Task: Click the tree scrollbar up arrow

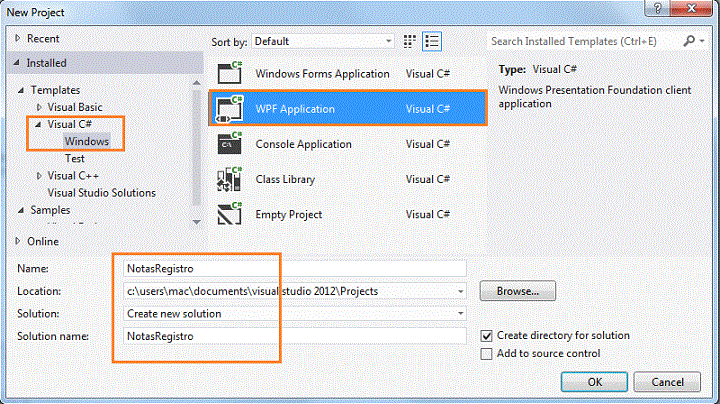Action: coord(197,83)
